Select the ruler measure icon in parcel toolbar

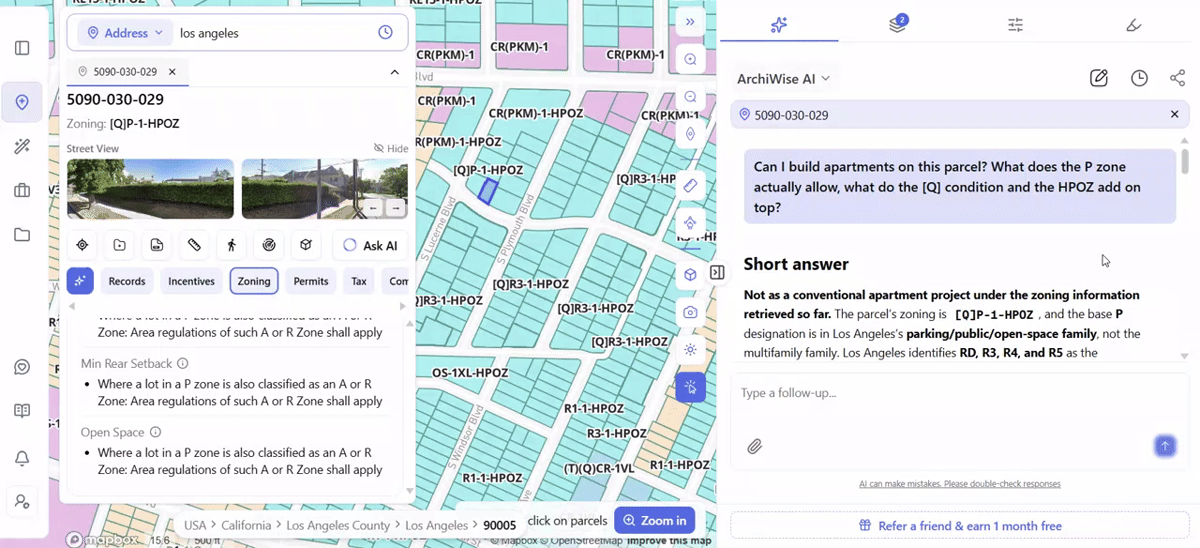[x=194, y=245]
